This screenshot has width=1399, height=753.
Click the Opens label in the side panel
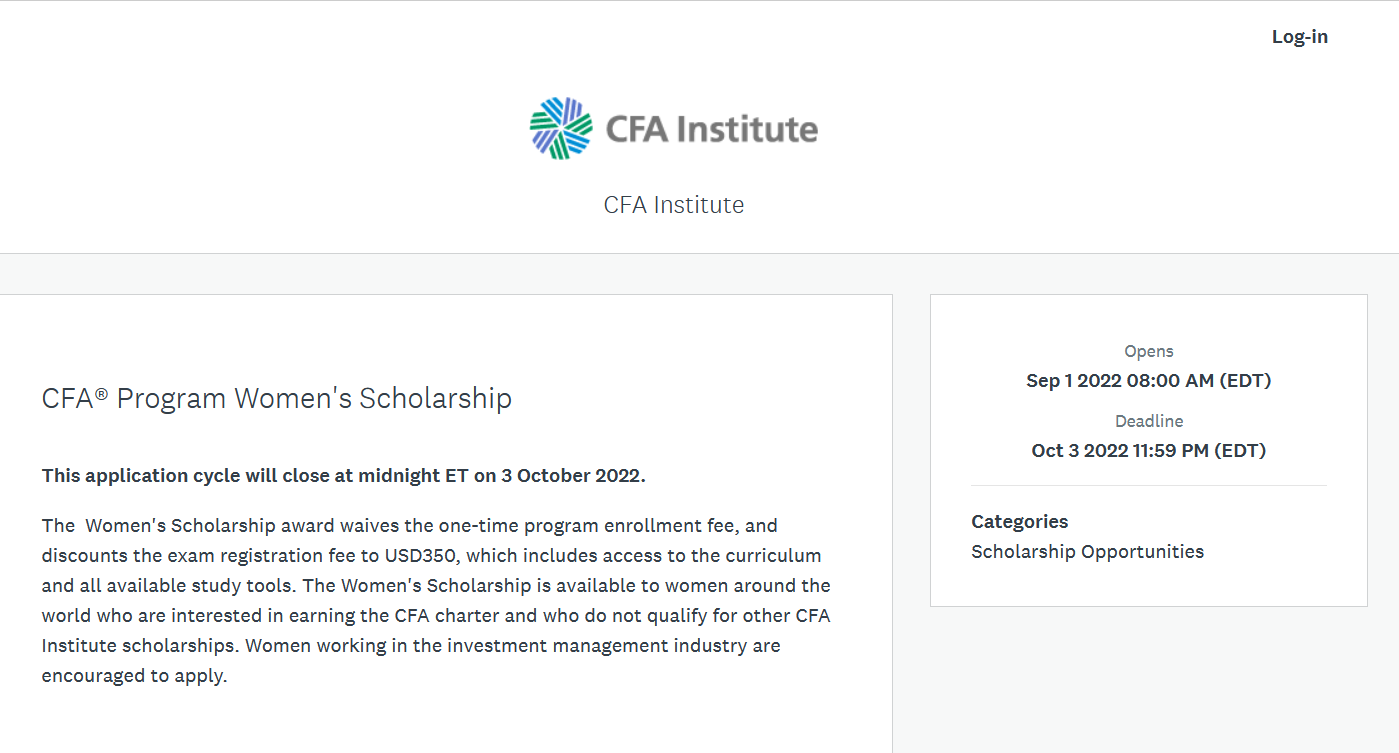point(1149,351)
